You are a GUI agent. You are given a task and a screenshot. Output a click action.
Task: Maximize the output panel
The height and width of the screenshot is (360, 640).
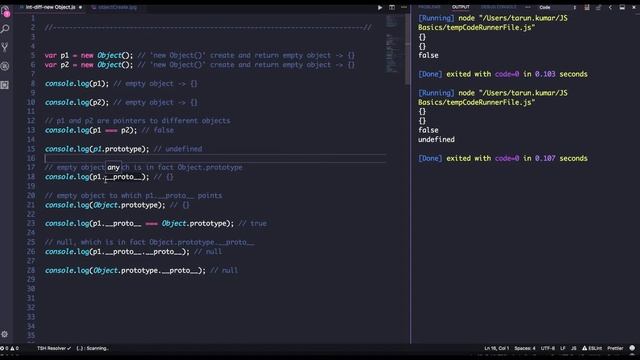(x=622, y=7)
